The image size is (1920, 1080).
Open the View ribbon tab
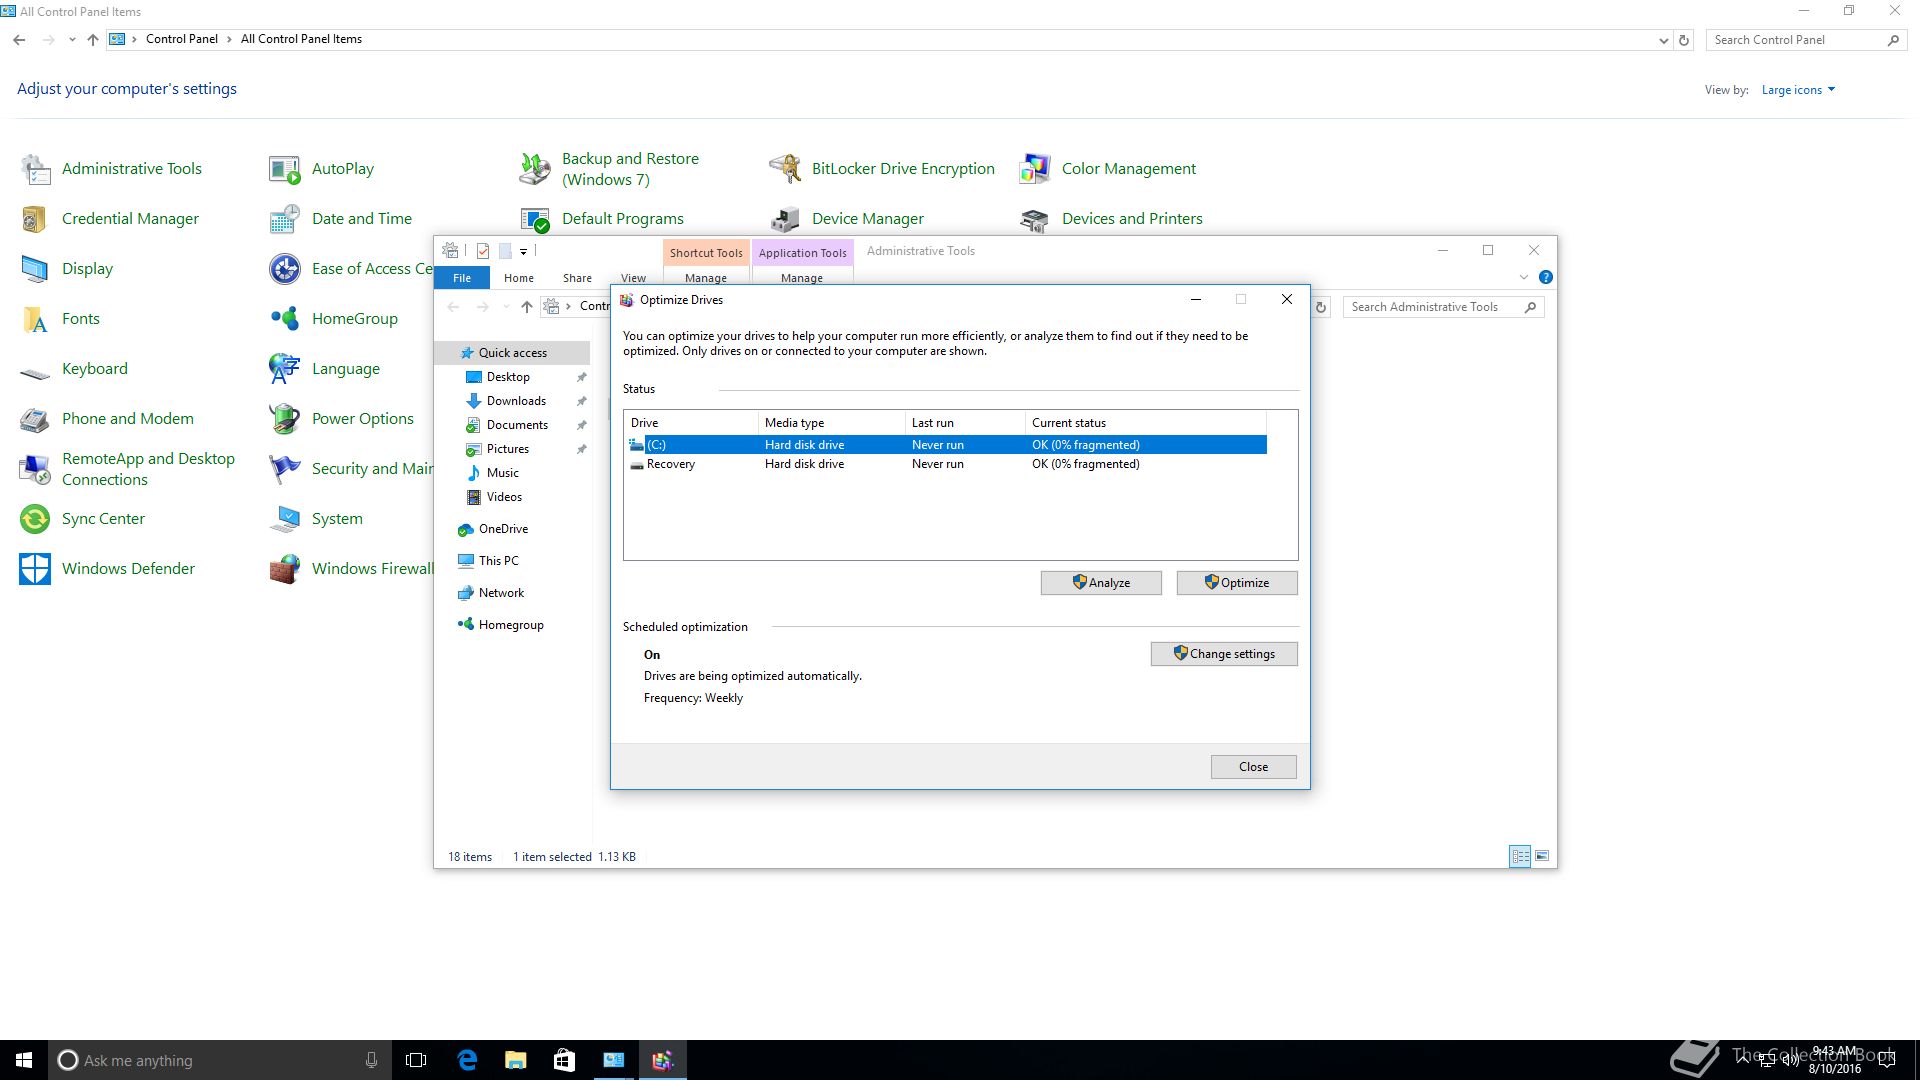633,278
